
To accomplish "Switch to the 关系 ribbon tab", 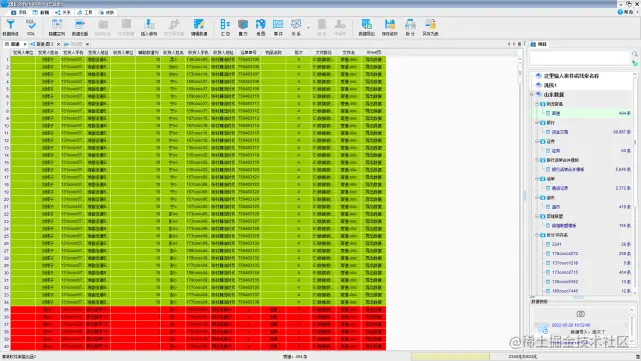I will 63,12.
